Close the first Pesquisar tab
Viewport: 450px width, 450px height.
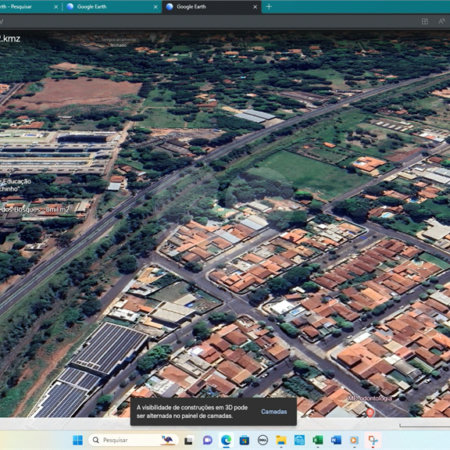tap(56, 7)
